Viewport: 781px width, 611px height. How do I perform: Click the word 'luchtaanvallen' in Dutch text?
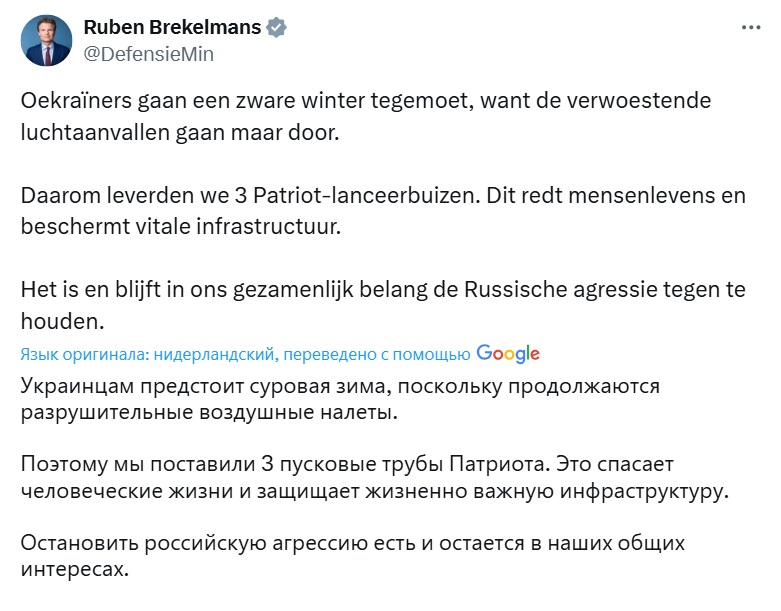[95, 132]
